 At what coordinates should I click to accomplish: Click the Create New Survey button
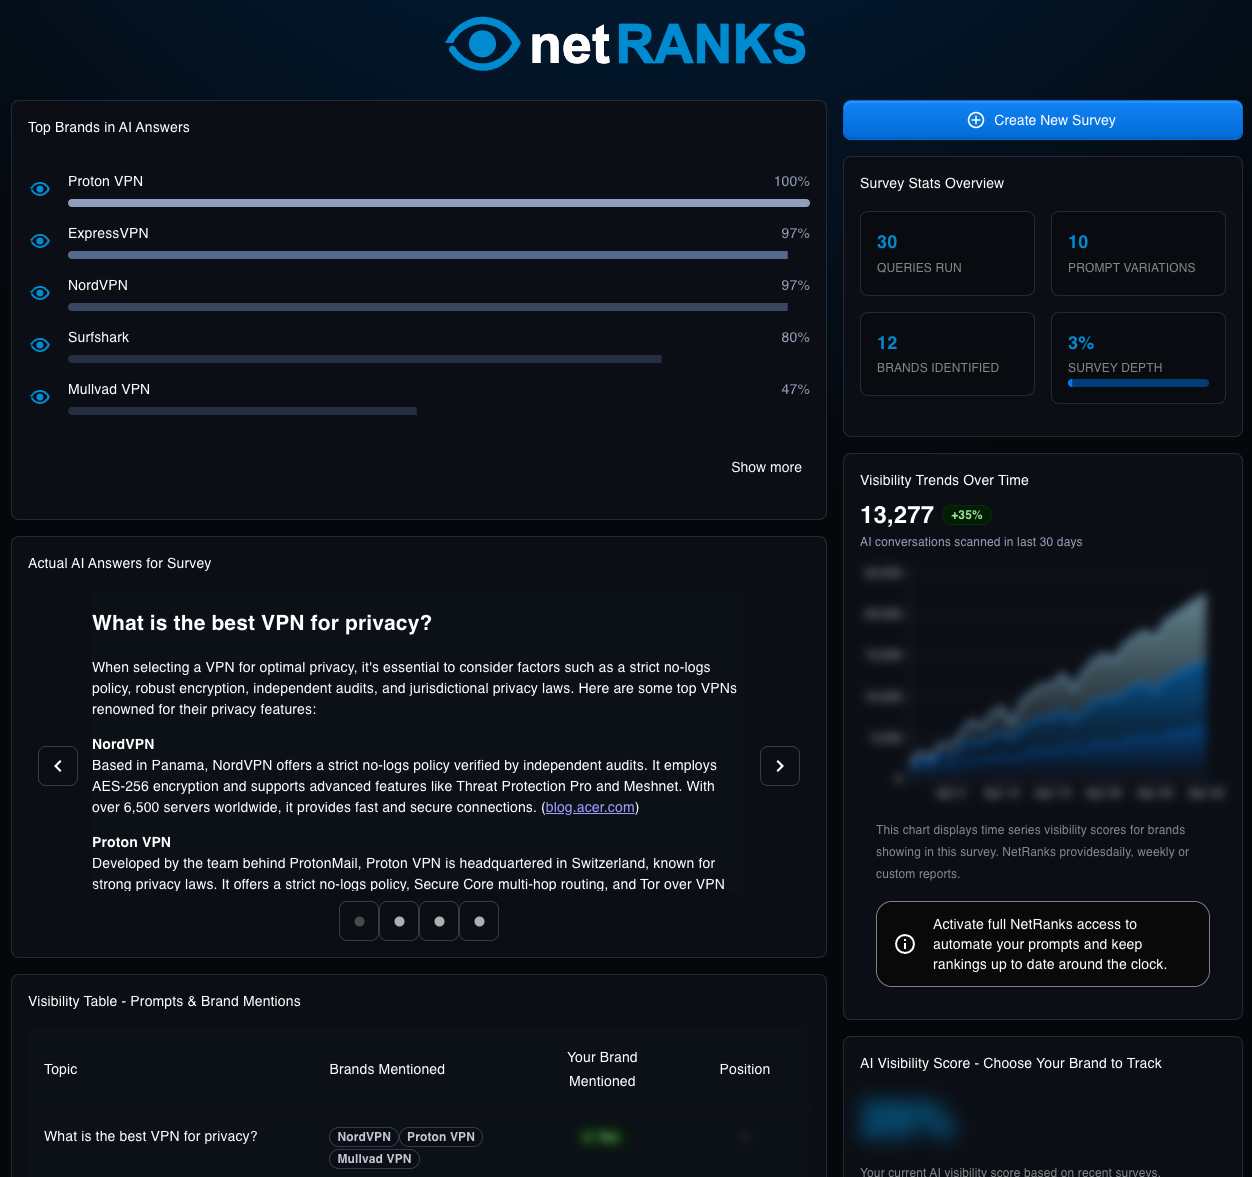(1042, 120)
